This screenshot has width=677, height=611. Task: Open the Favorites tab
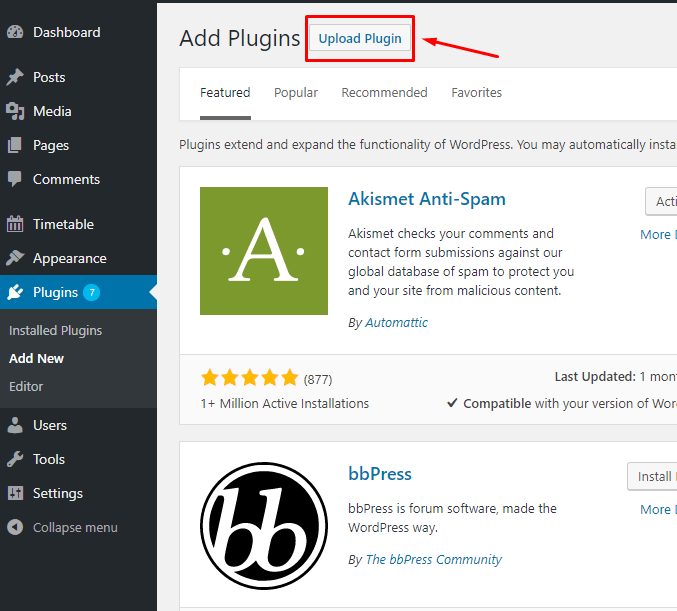[476, 93]
